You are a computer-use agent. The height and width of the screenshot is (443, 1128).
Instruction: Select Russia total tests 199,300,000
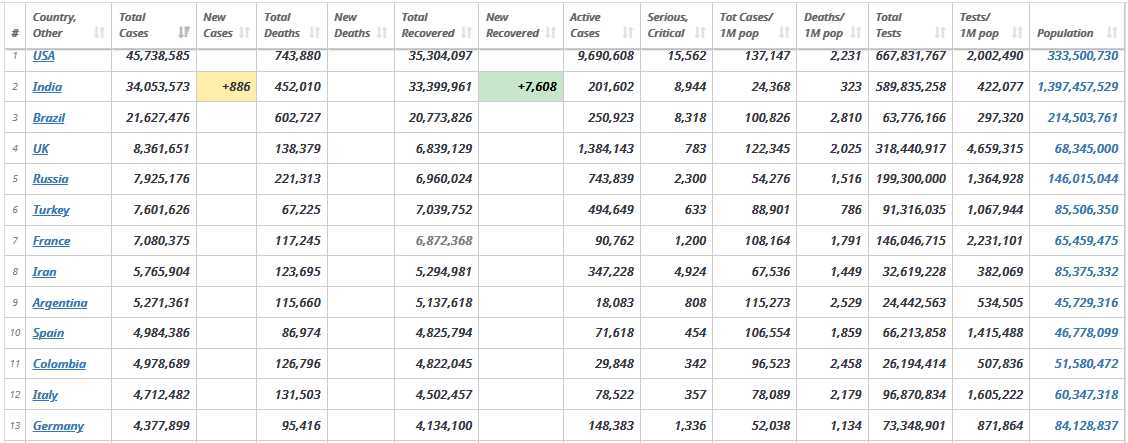point(911,179)
